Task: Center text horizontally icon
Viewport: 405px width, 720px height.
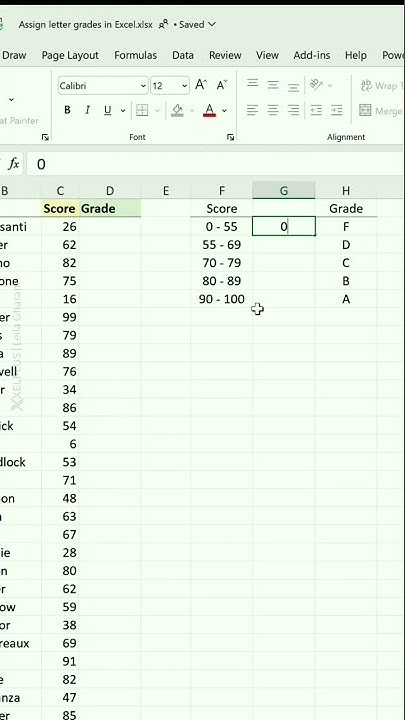Action: tap(273, 110)
